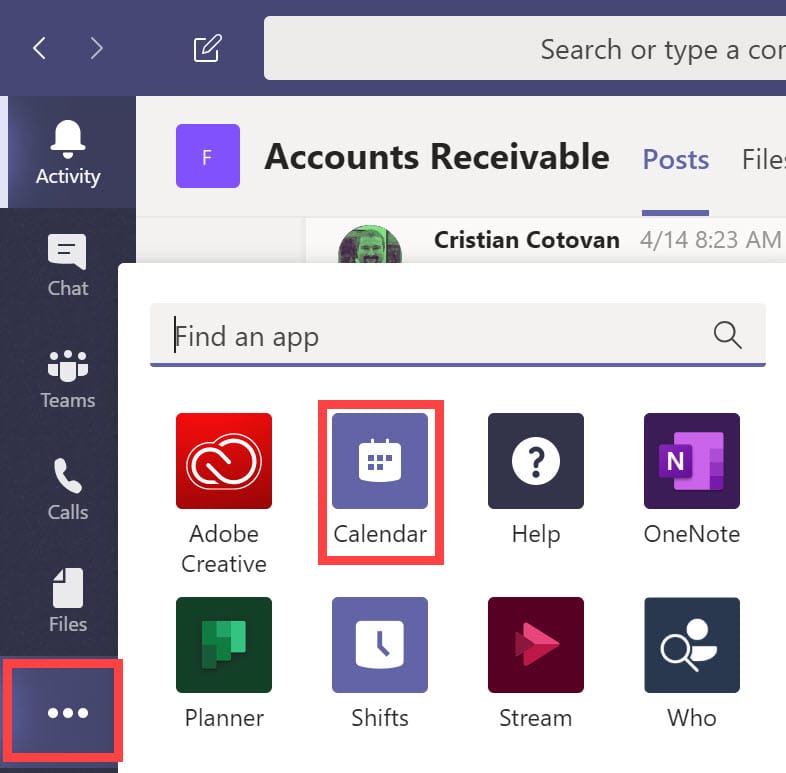Open the Who app
This screenshot has height=773, width=786.
coord(692,663)
